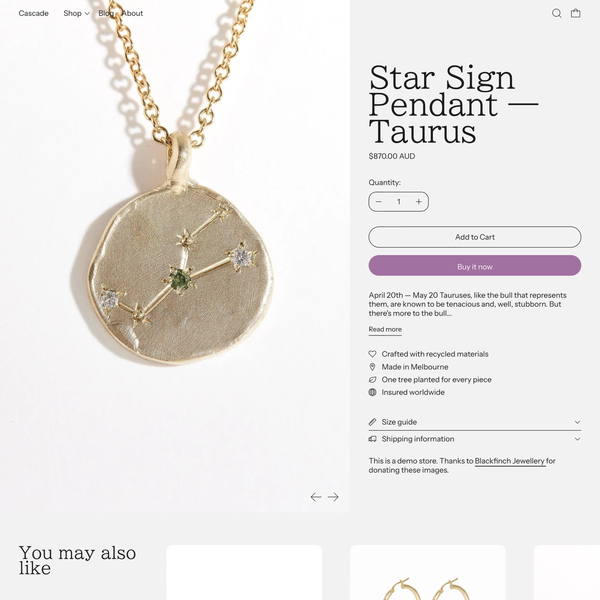This screenshot has width=600, height=600.
Task: Click the purple Buy it now button
Action: pyautogui.click(x=475, y=266)
